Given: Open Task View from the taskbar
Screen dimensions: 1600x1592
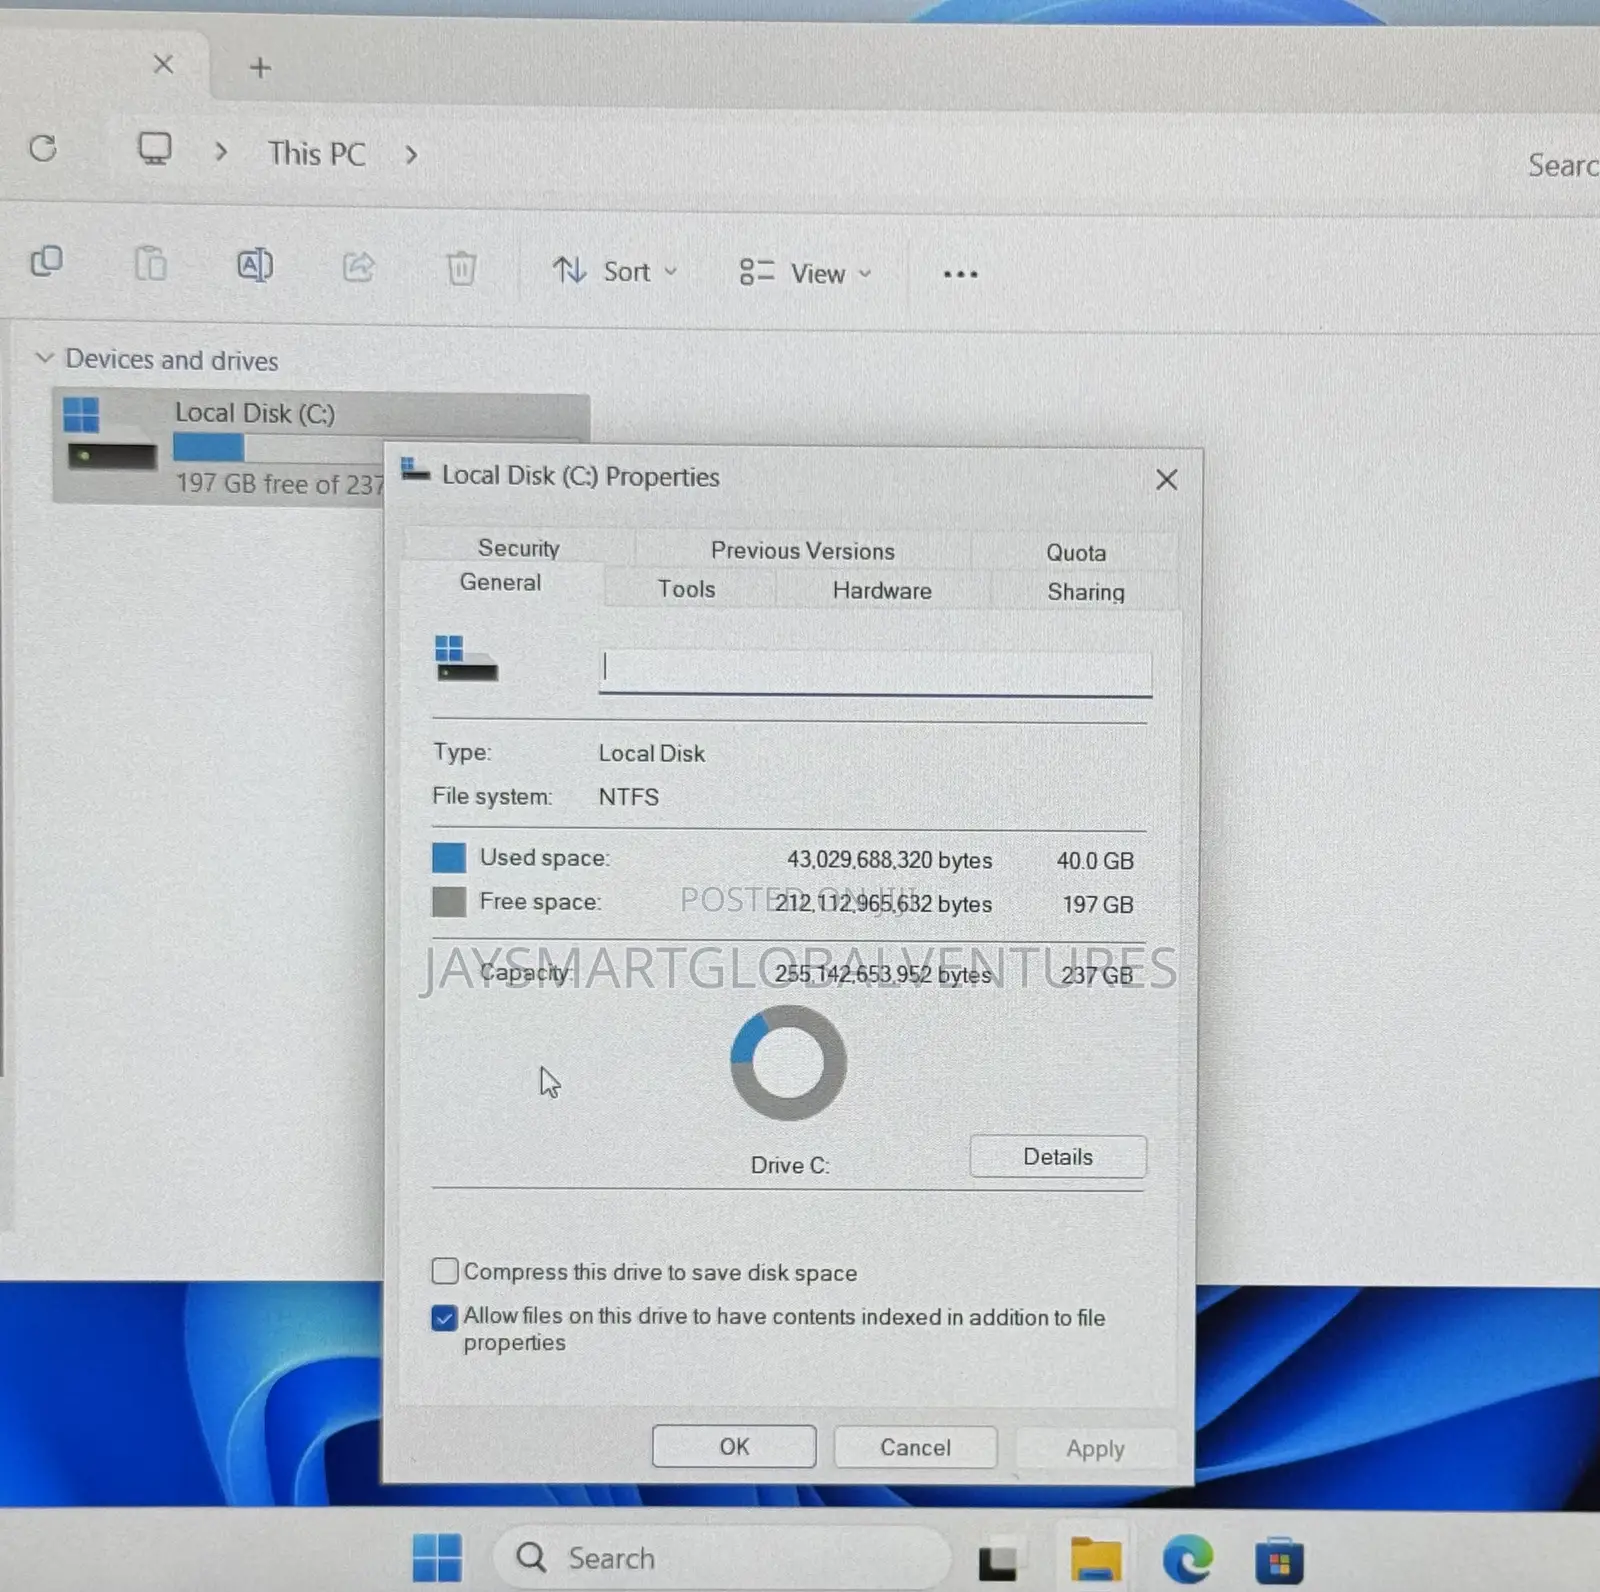Looking at the screenshot, I should coord(998,1561).
